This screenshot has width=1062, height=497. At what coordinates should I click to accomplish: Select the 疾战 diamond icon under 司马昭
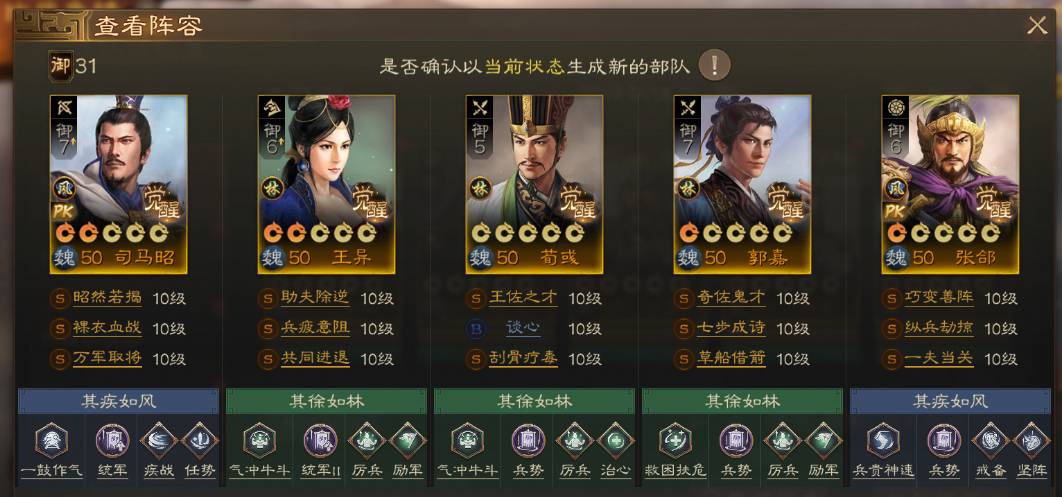click(x=159, y=440)
